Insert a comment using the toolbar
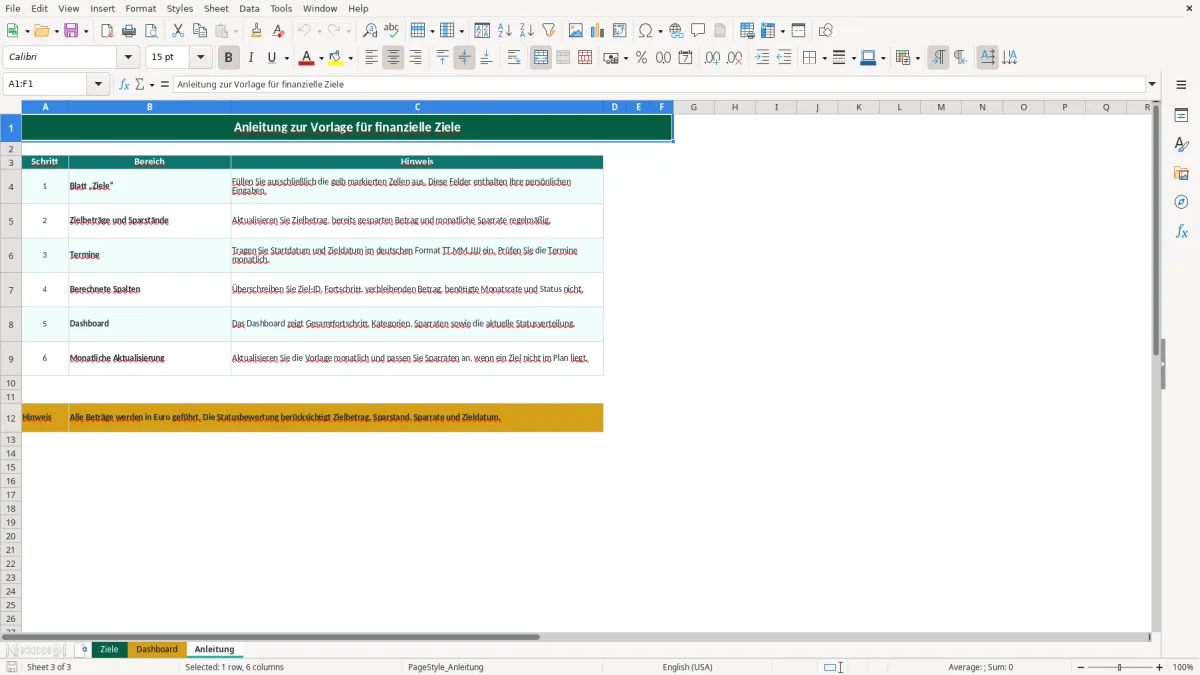1200x675 pixels. pyautogui.click(x=699, y=31)
